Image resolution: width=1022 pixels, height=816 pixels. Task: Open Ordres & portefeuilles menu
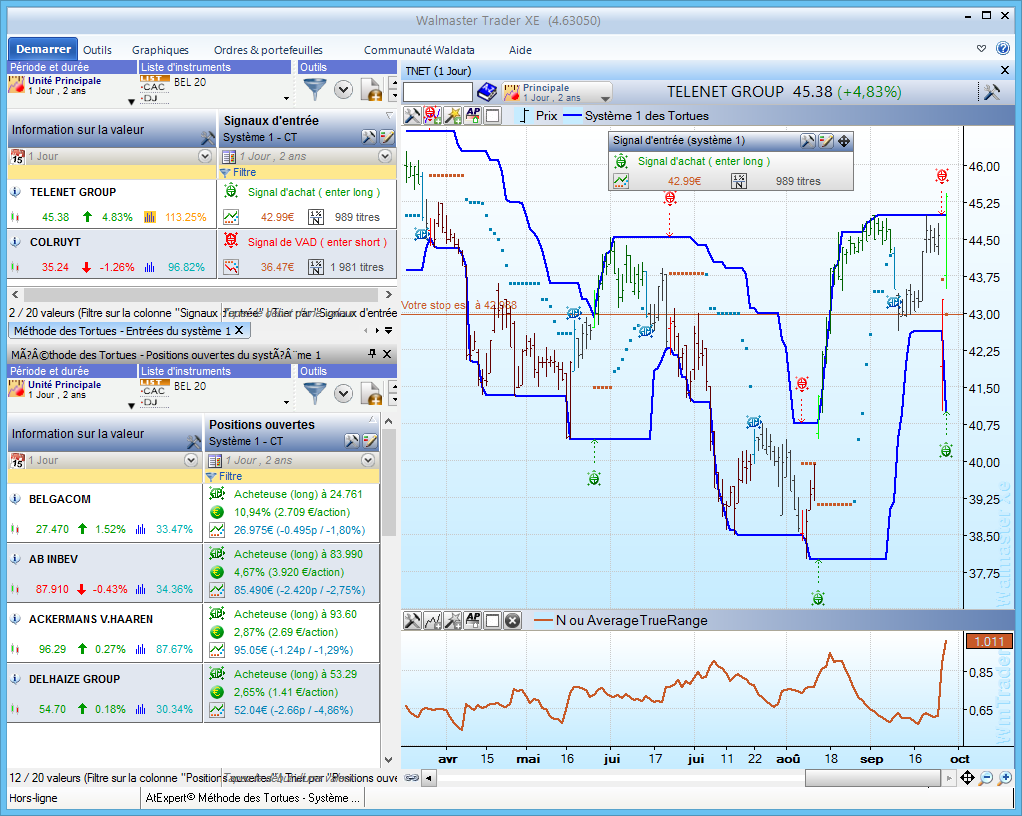pyautogui.click(x=268, y=50)
